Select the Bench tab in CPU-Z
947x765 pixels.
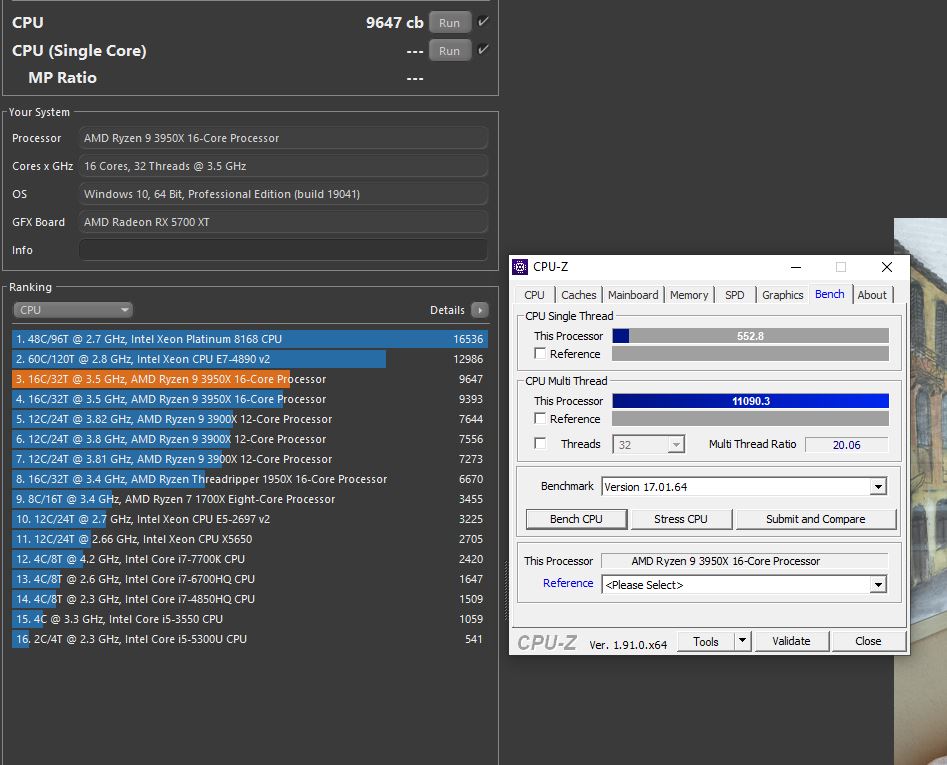pos(830,293)
